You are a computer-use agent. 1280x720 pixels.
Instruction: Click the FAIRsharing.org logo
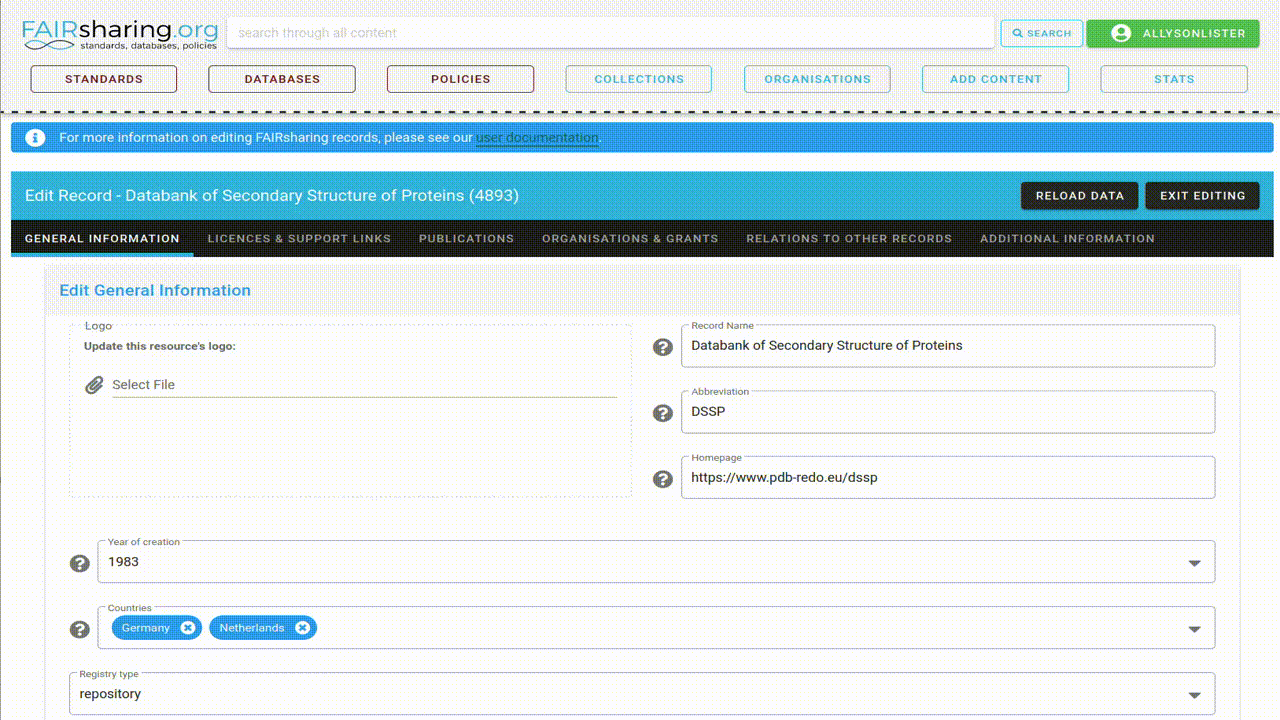coord(120,34)
